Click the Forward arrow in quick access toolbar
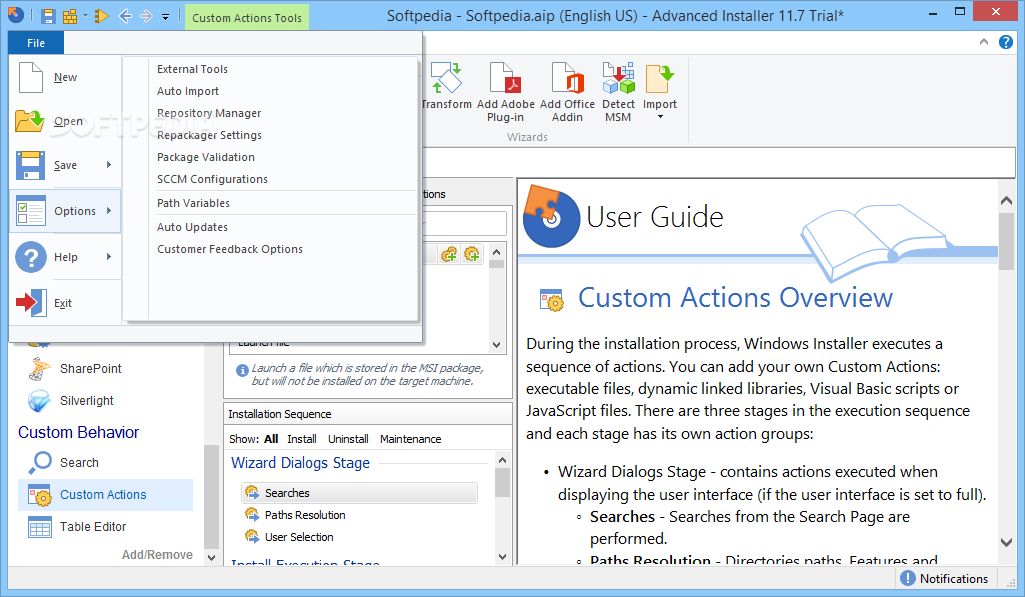This screenshot has height=597, width=1025. tap(146, 16)
